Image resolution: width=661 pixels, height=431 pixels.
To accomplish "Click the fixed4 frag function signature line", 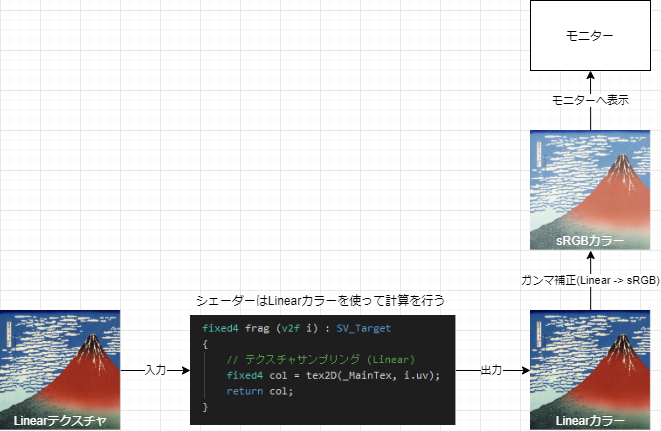I will 296,328.
